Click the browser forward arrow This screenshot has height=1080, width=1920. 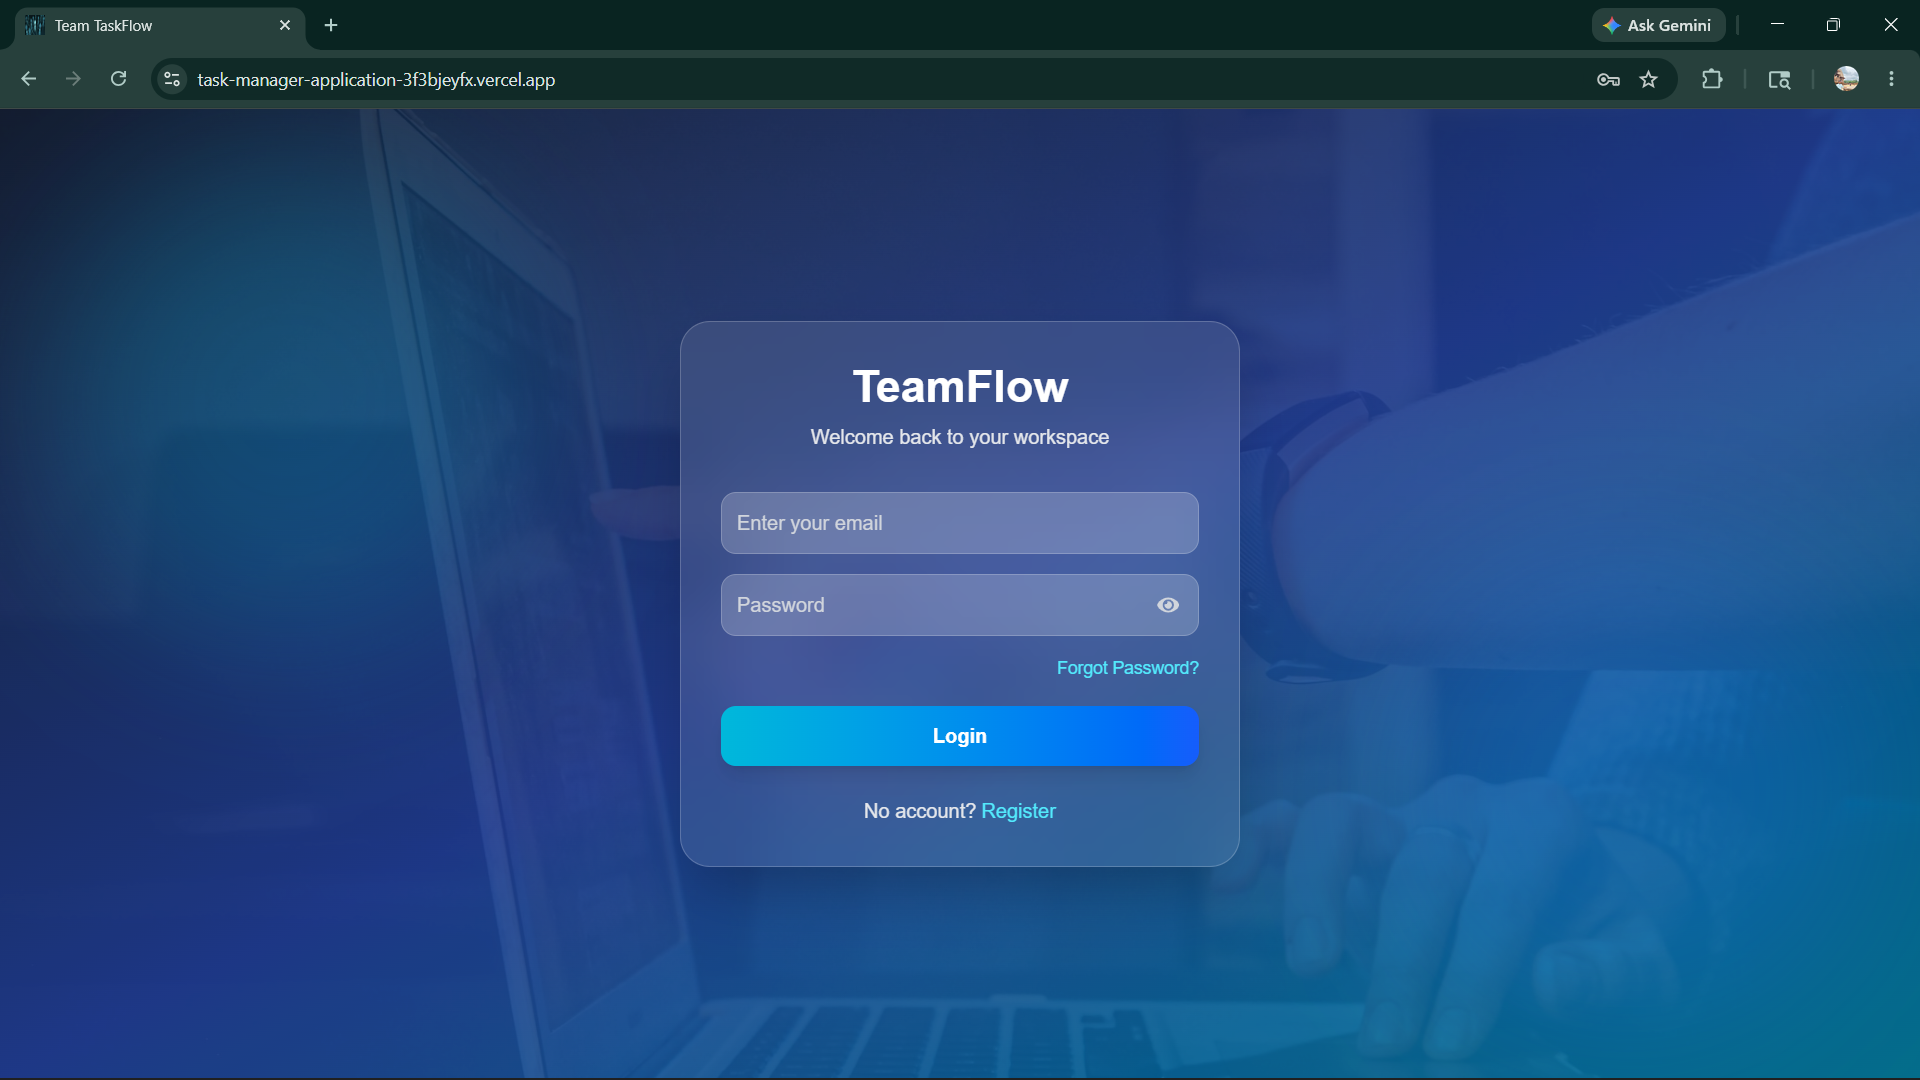coord(73,79)
